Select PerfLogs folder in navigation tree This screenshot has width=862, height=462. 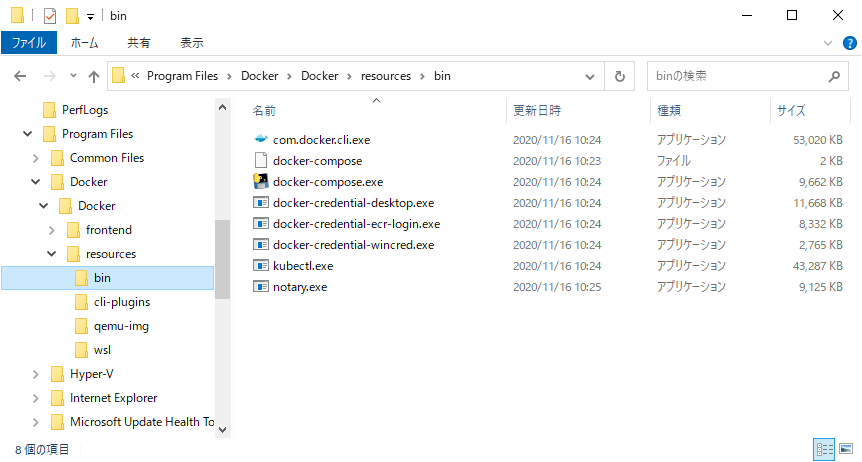(85, 110)
